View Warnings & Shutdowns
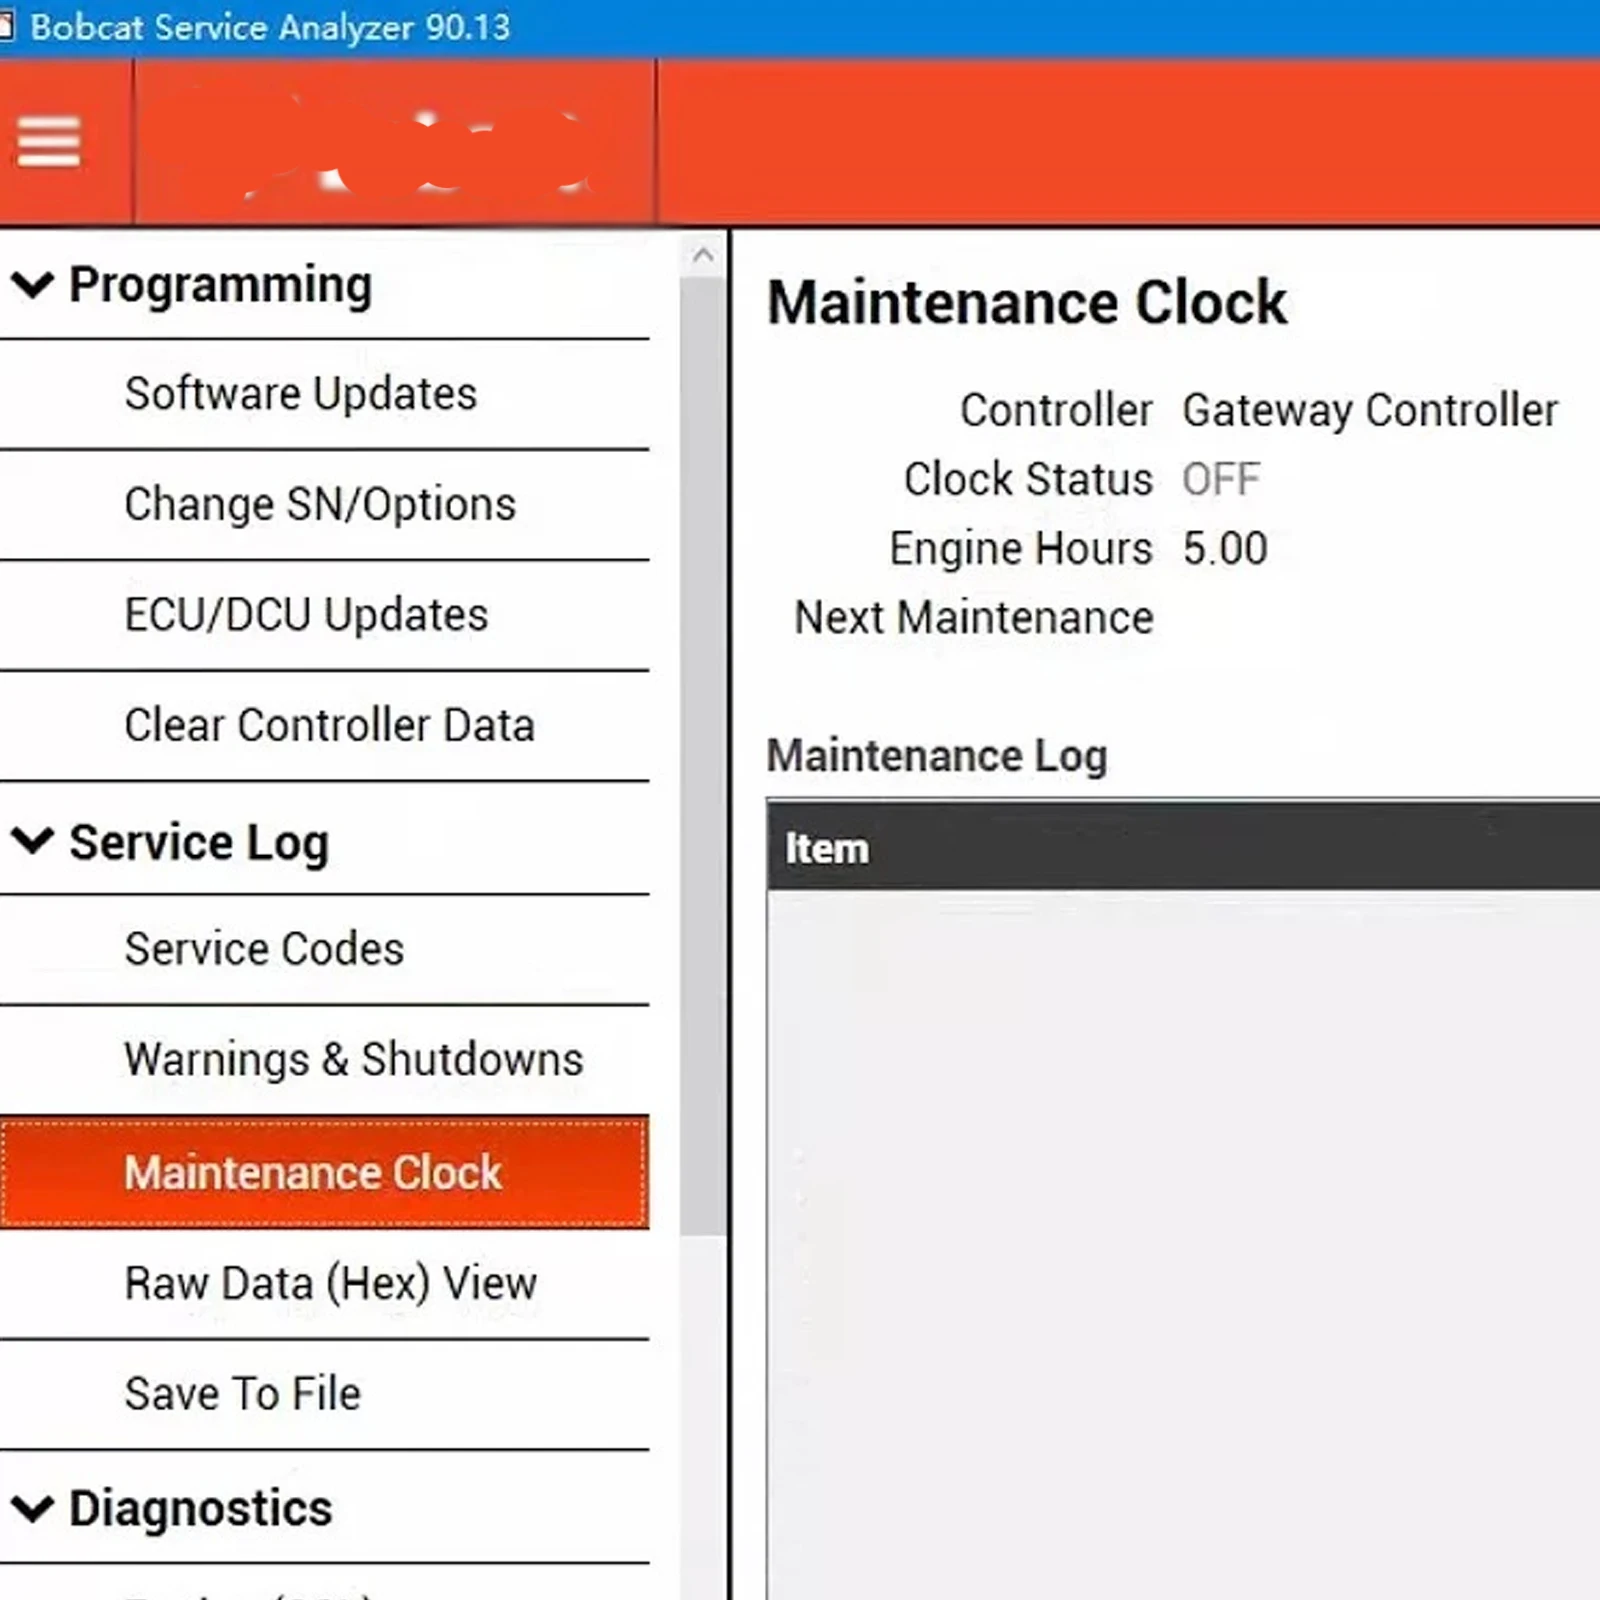This screenshot has height=1600, width=1600. (x=324, y=1060)
